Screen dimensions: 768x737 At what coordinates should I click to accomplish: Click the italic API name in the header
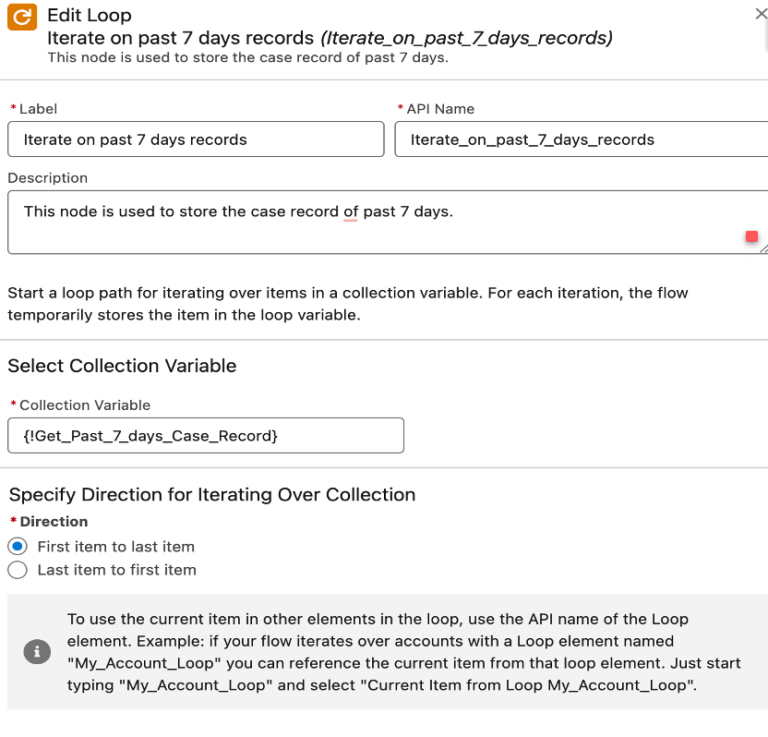point(466,38)
